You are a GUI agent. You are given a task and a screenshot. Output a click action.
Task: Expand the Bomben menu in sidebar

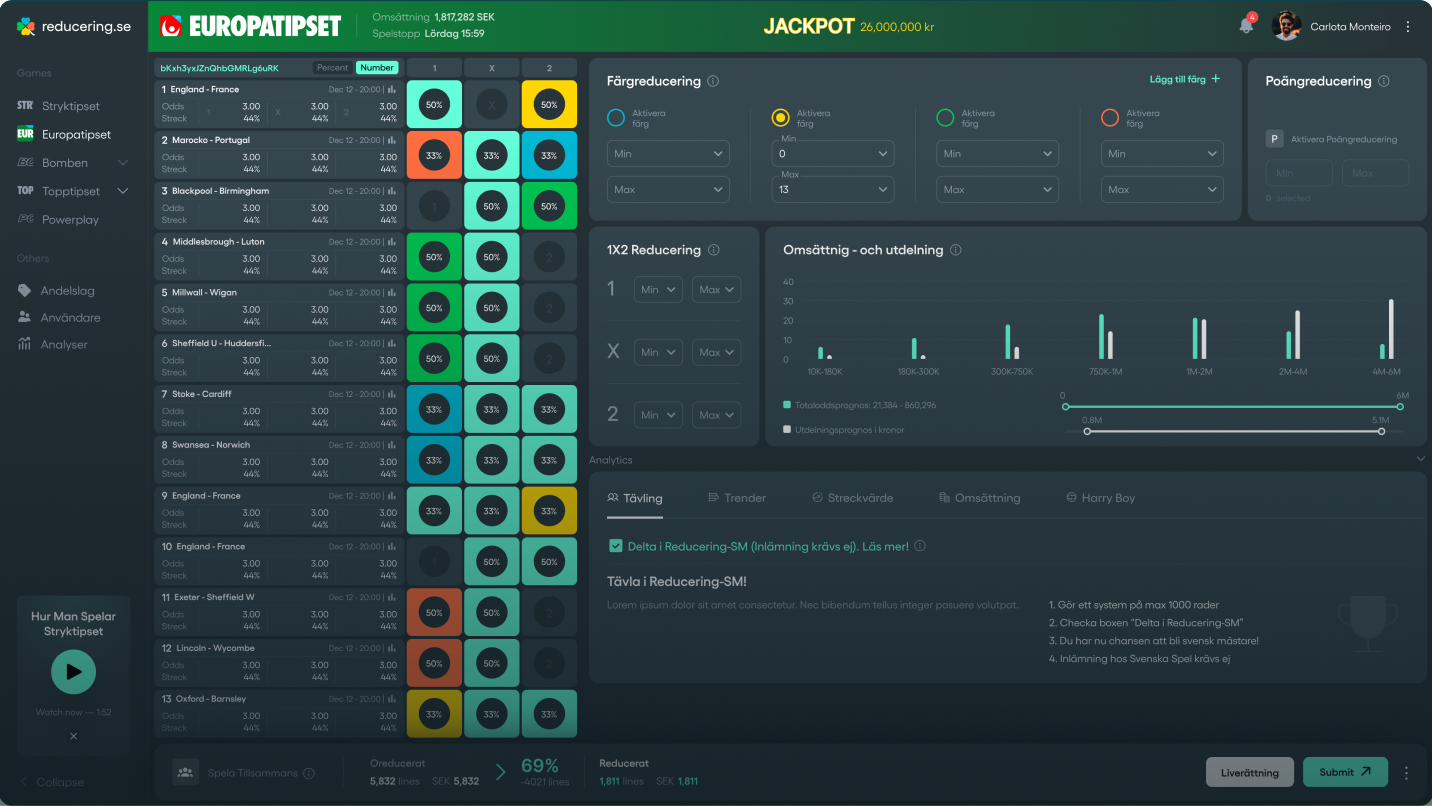[x=123, y=163]
